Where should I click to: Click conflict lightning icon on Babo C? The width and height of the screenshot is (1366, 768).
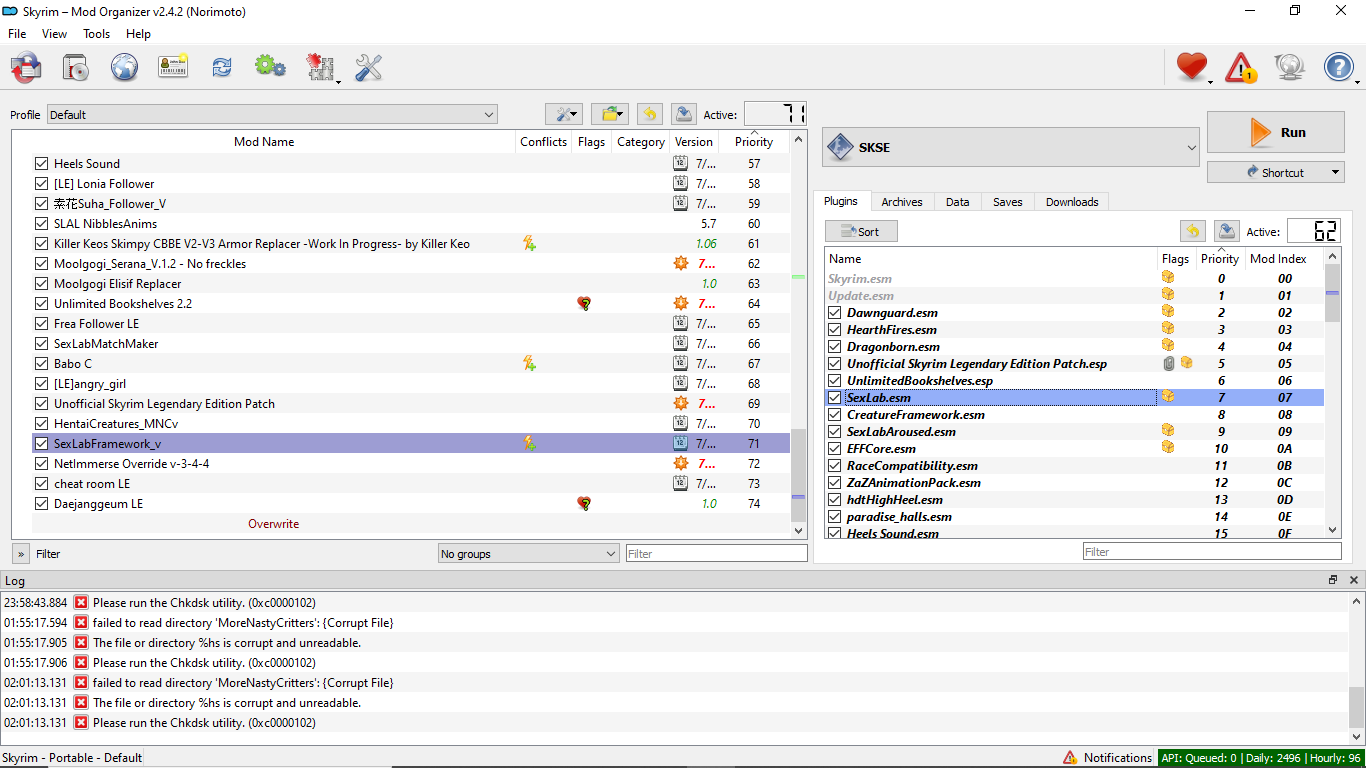coord(529,364)
